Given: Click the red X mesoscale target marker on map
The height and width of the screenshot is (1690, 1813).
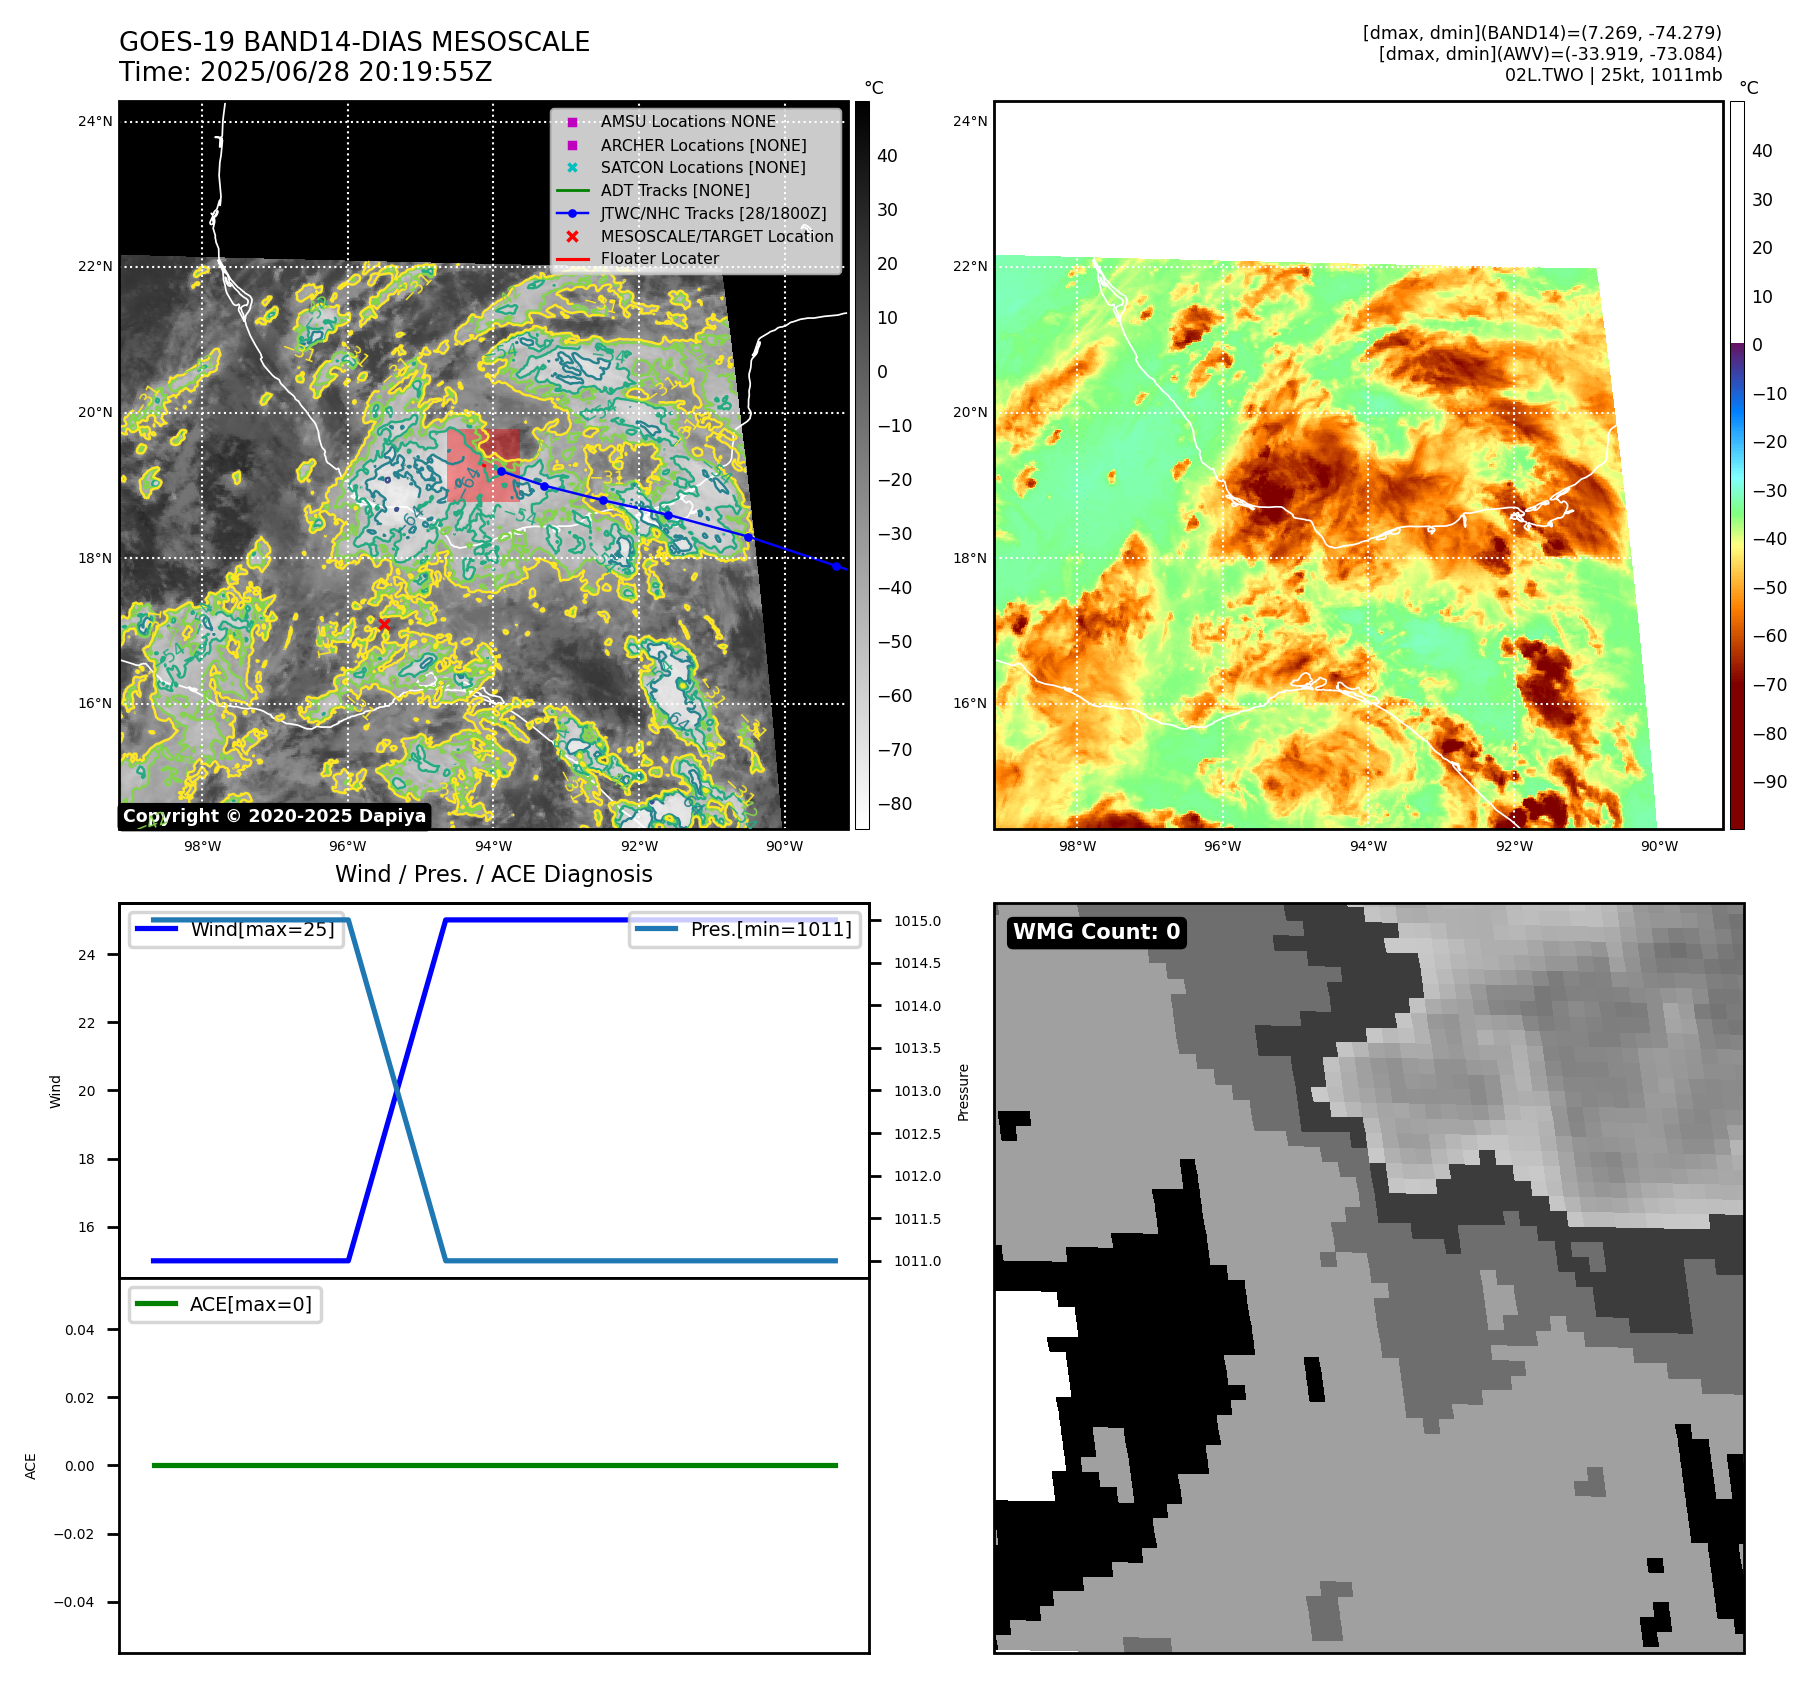Looking at the screenshot, I should pos(384,624).
